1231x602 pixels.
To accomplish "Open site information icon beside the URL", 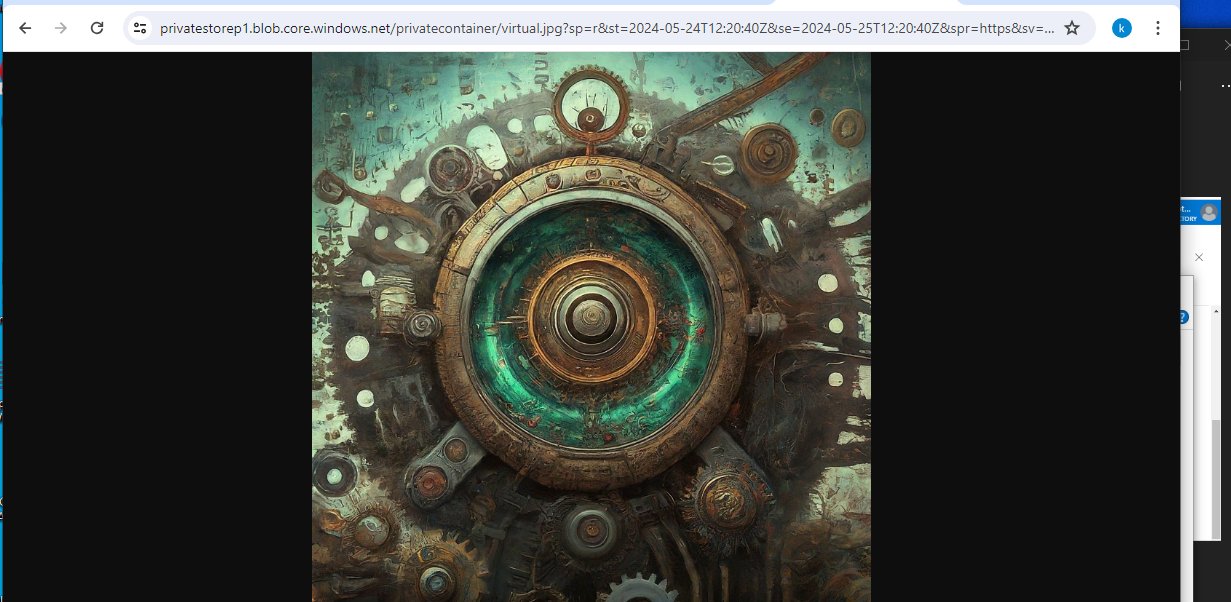I will click(140, 28).
